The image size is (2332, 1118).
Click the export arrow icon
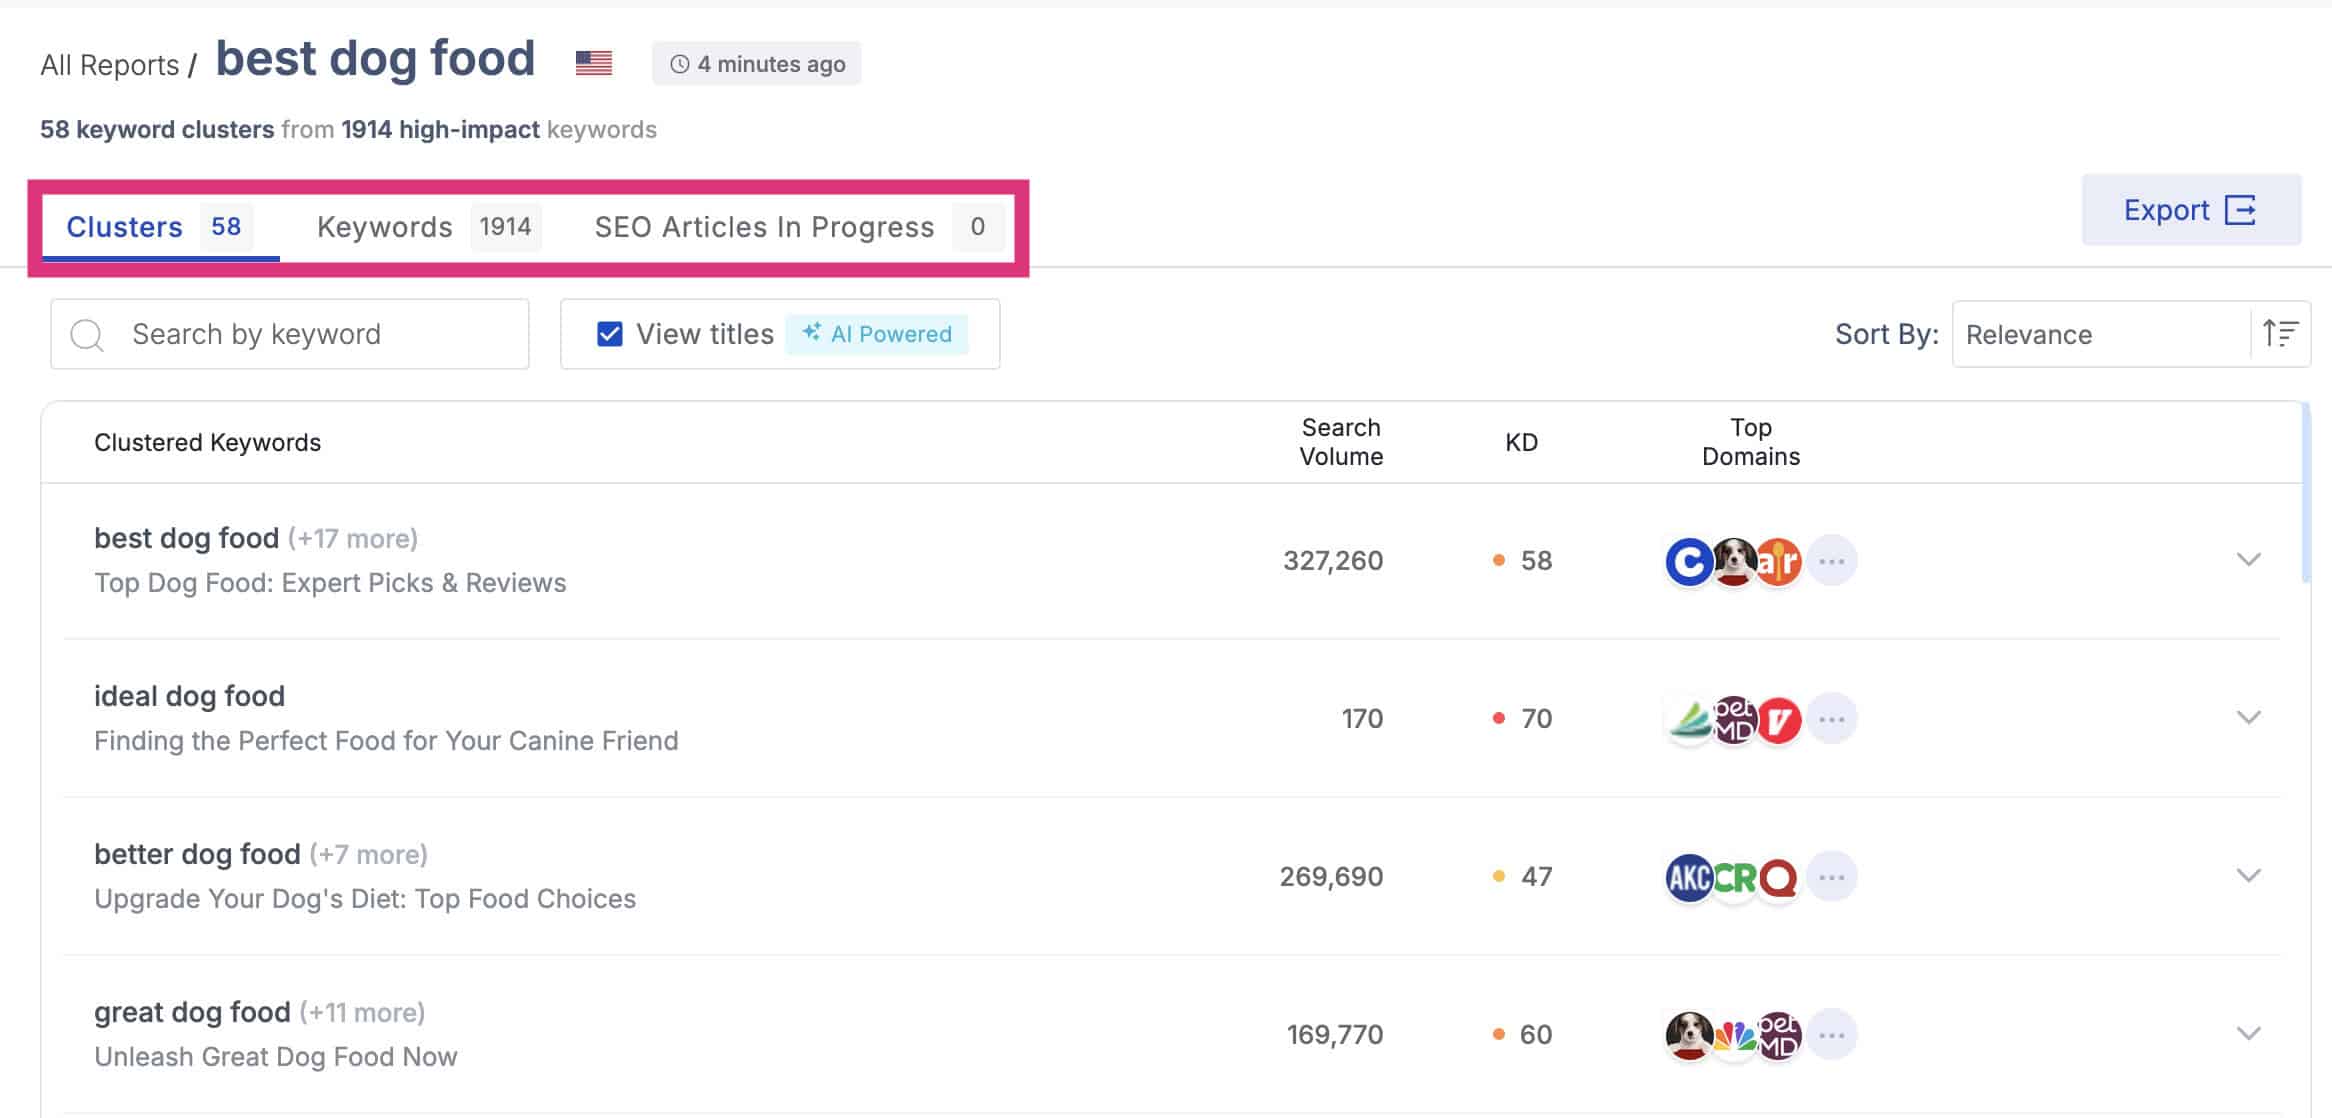tap(2240, 210)
